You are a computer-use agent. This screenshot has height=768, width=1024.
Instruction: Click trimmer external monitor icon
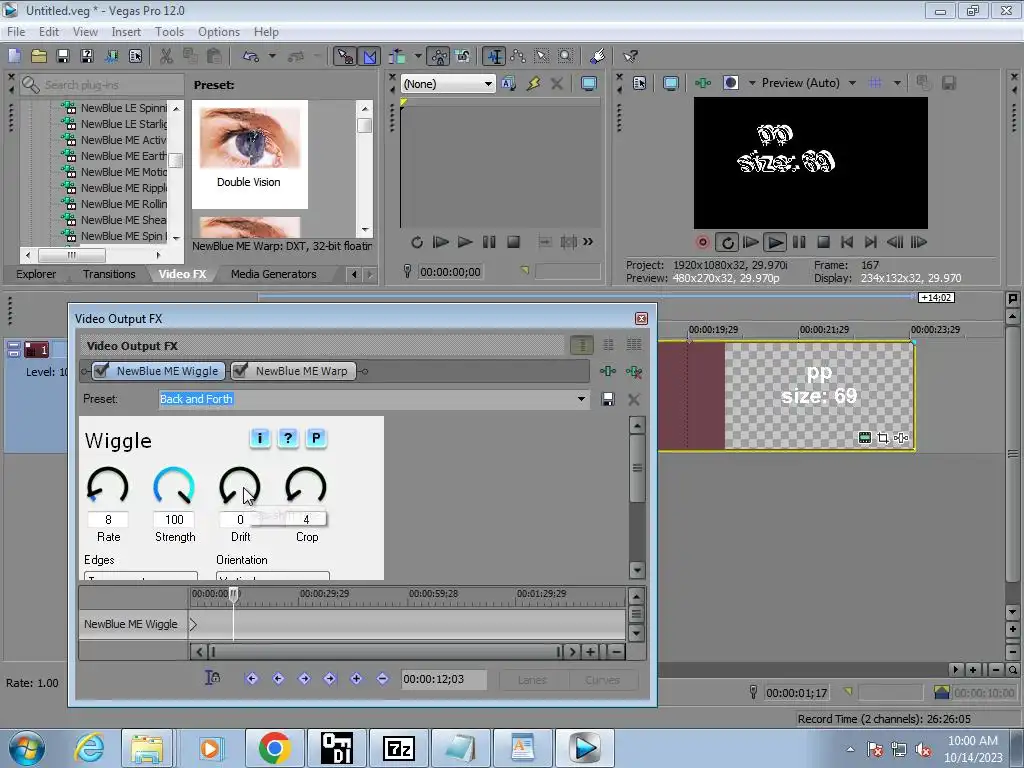tap(589, 84)
